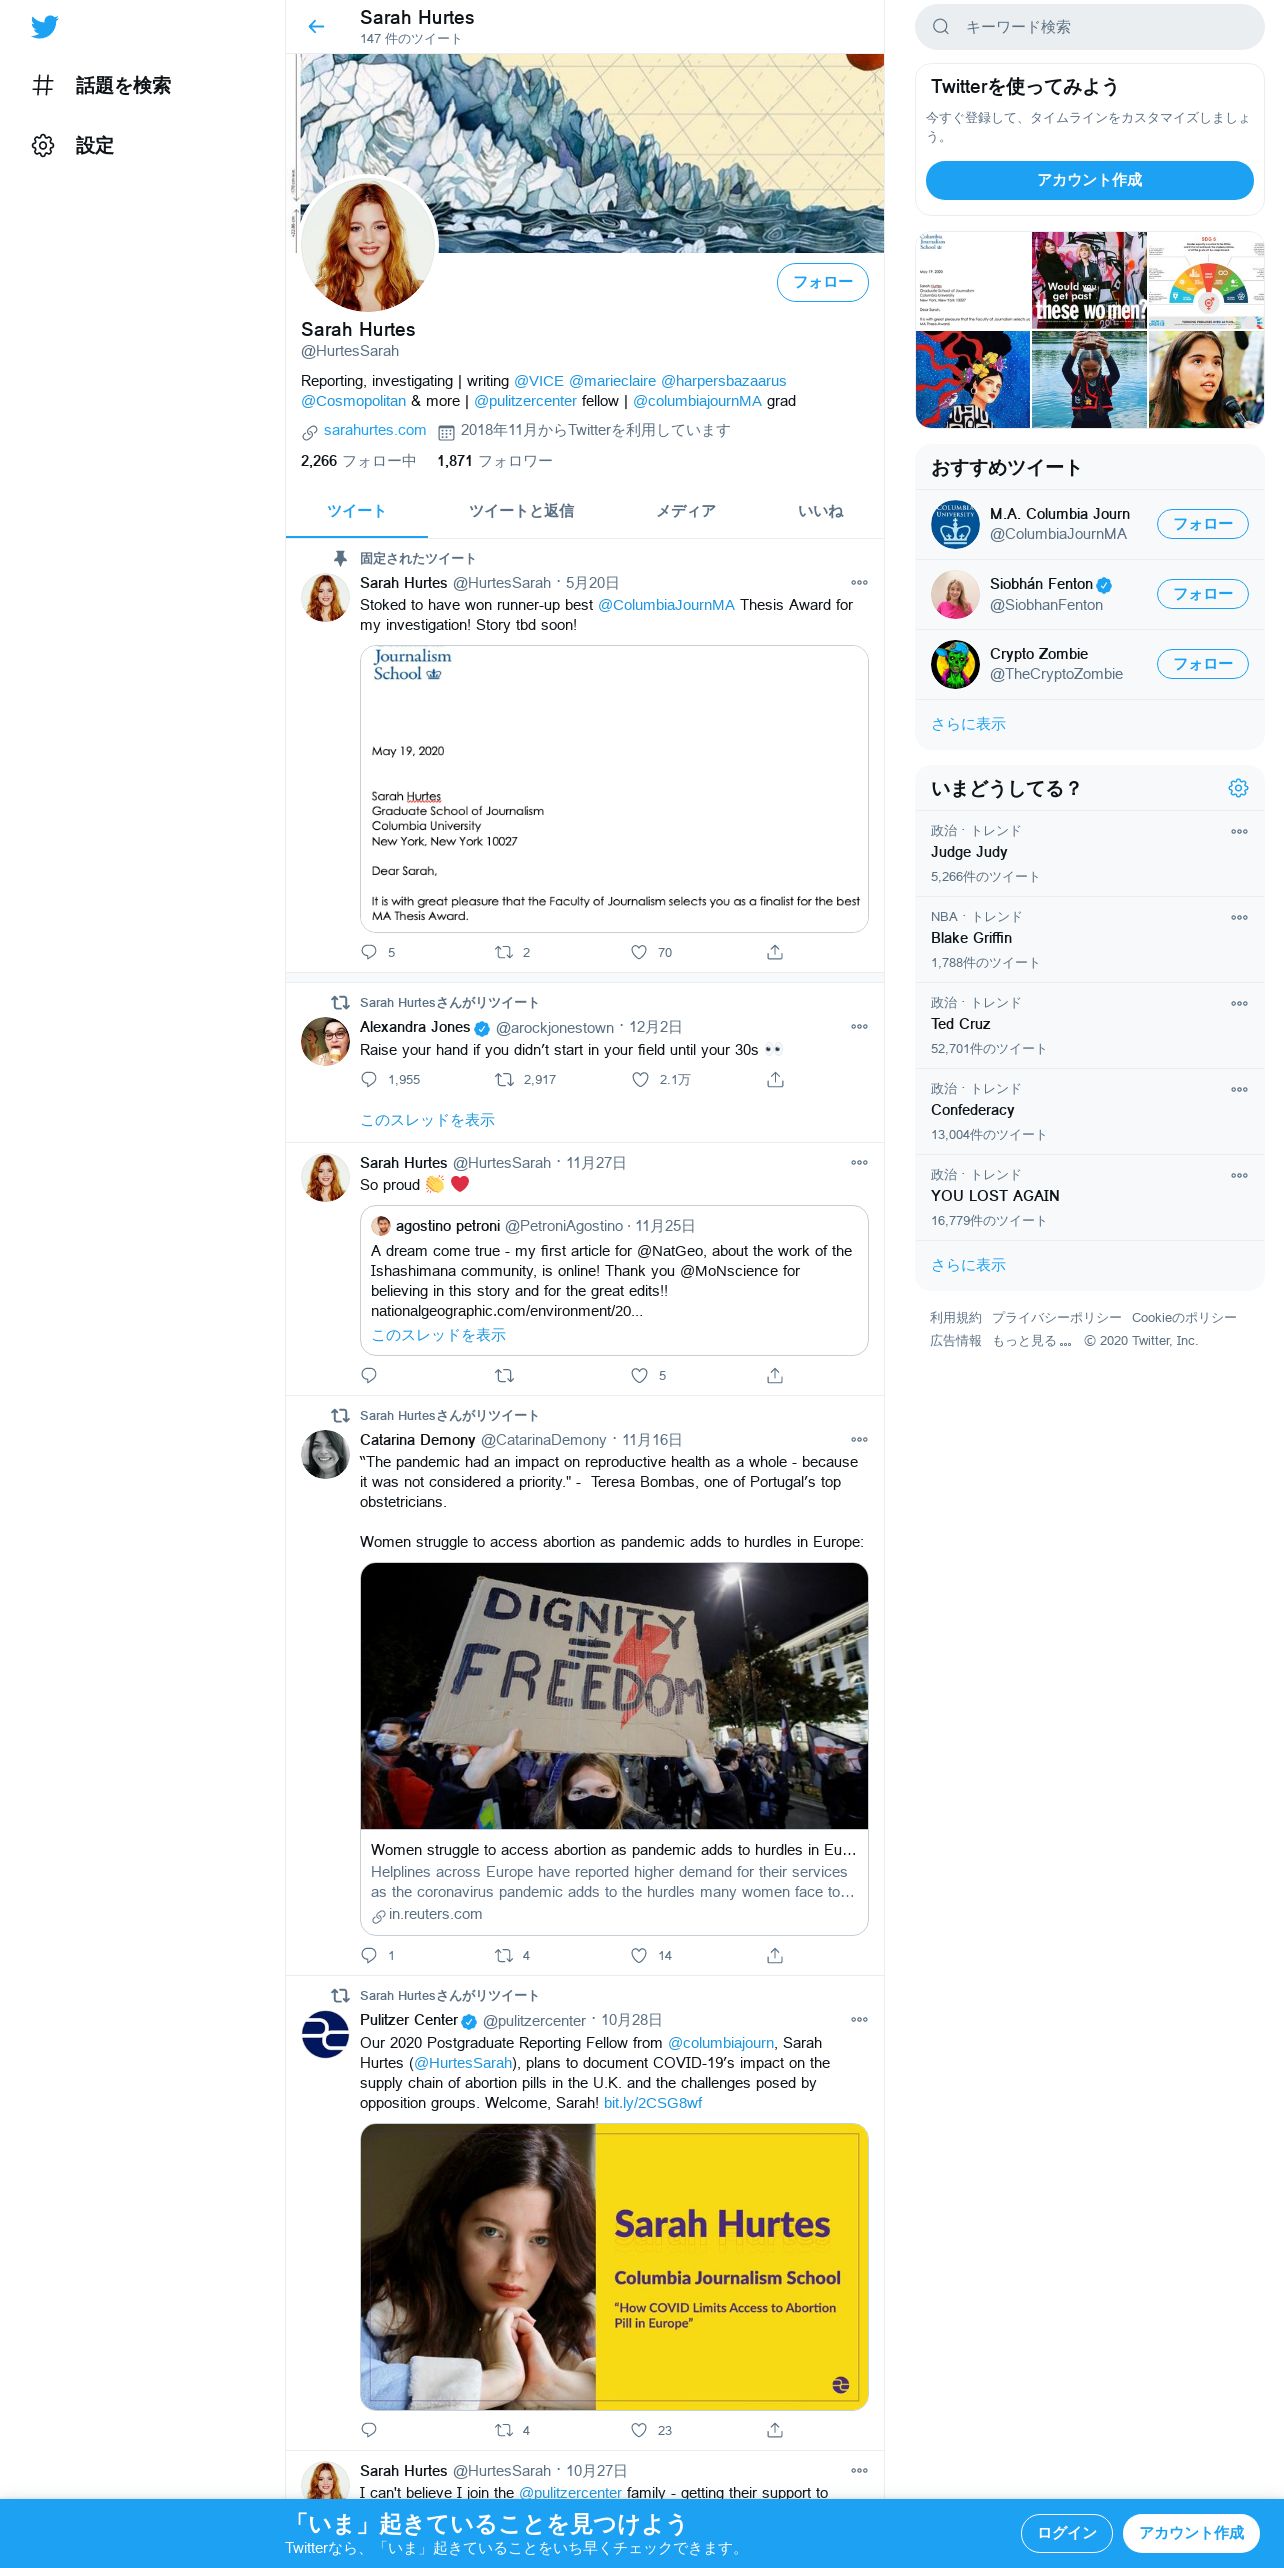Retweet Alexandra Jones's tweet
This screenshot has width=1284, height=2568.
[504, 1080]
